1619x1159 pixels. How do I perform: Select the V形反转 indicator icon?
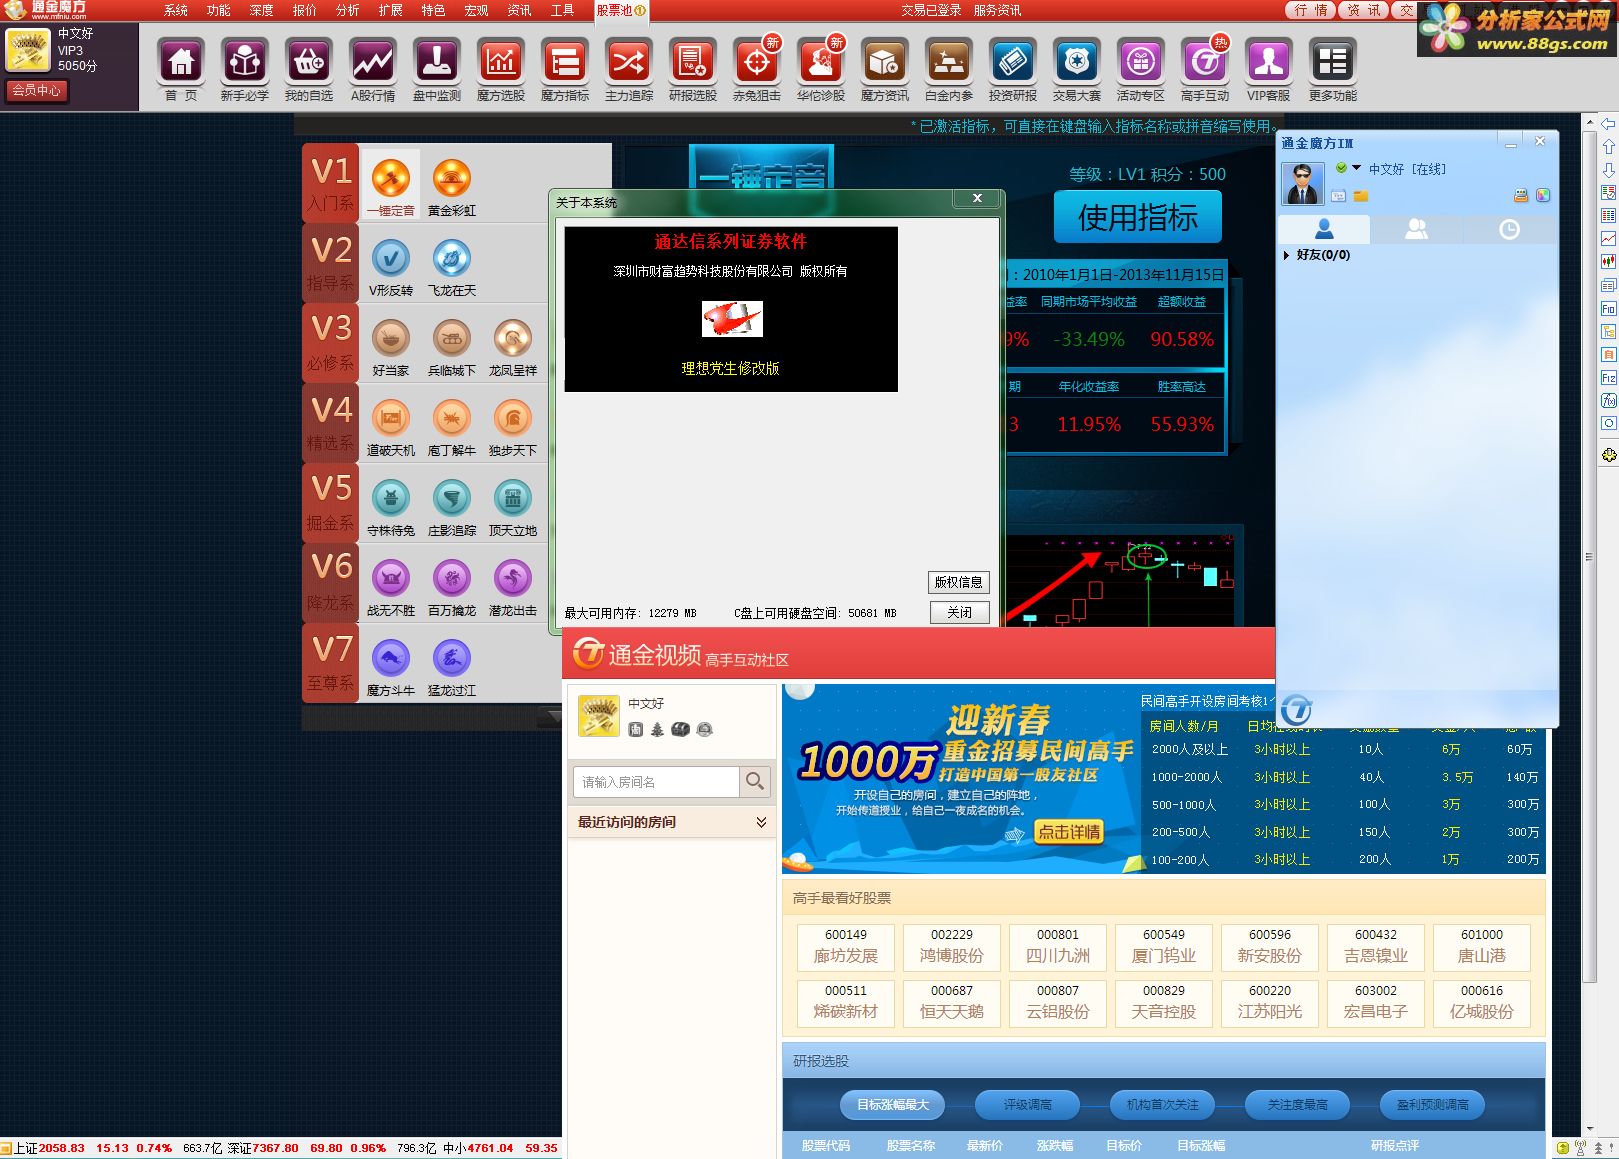391,259
